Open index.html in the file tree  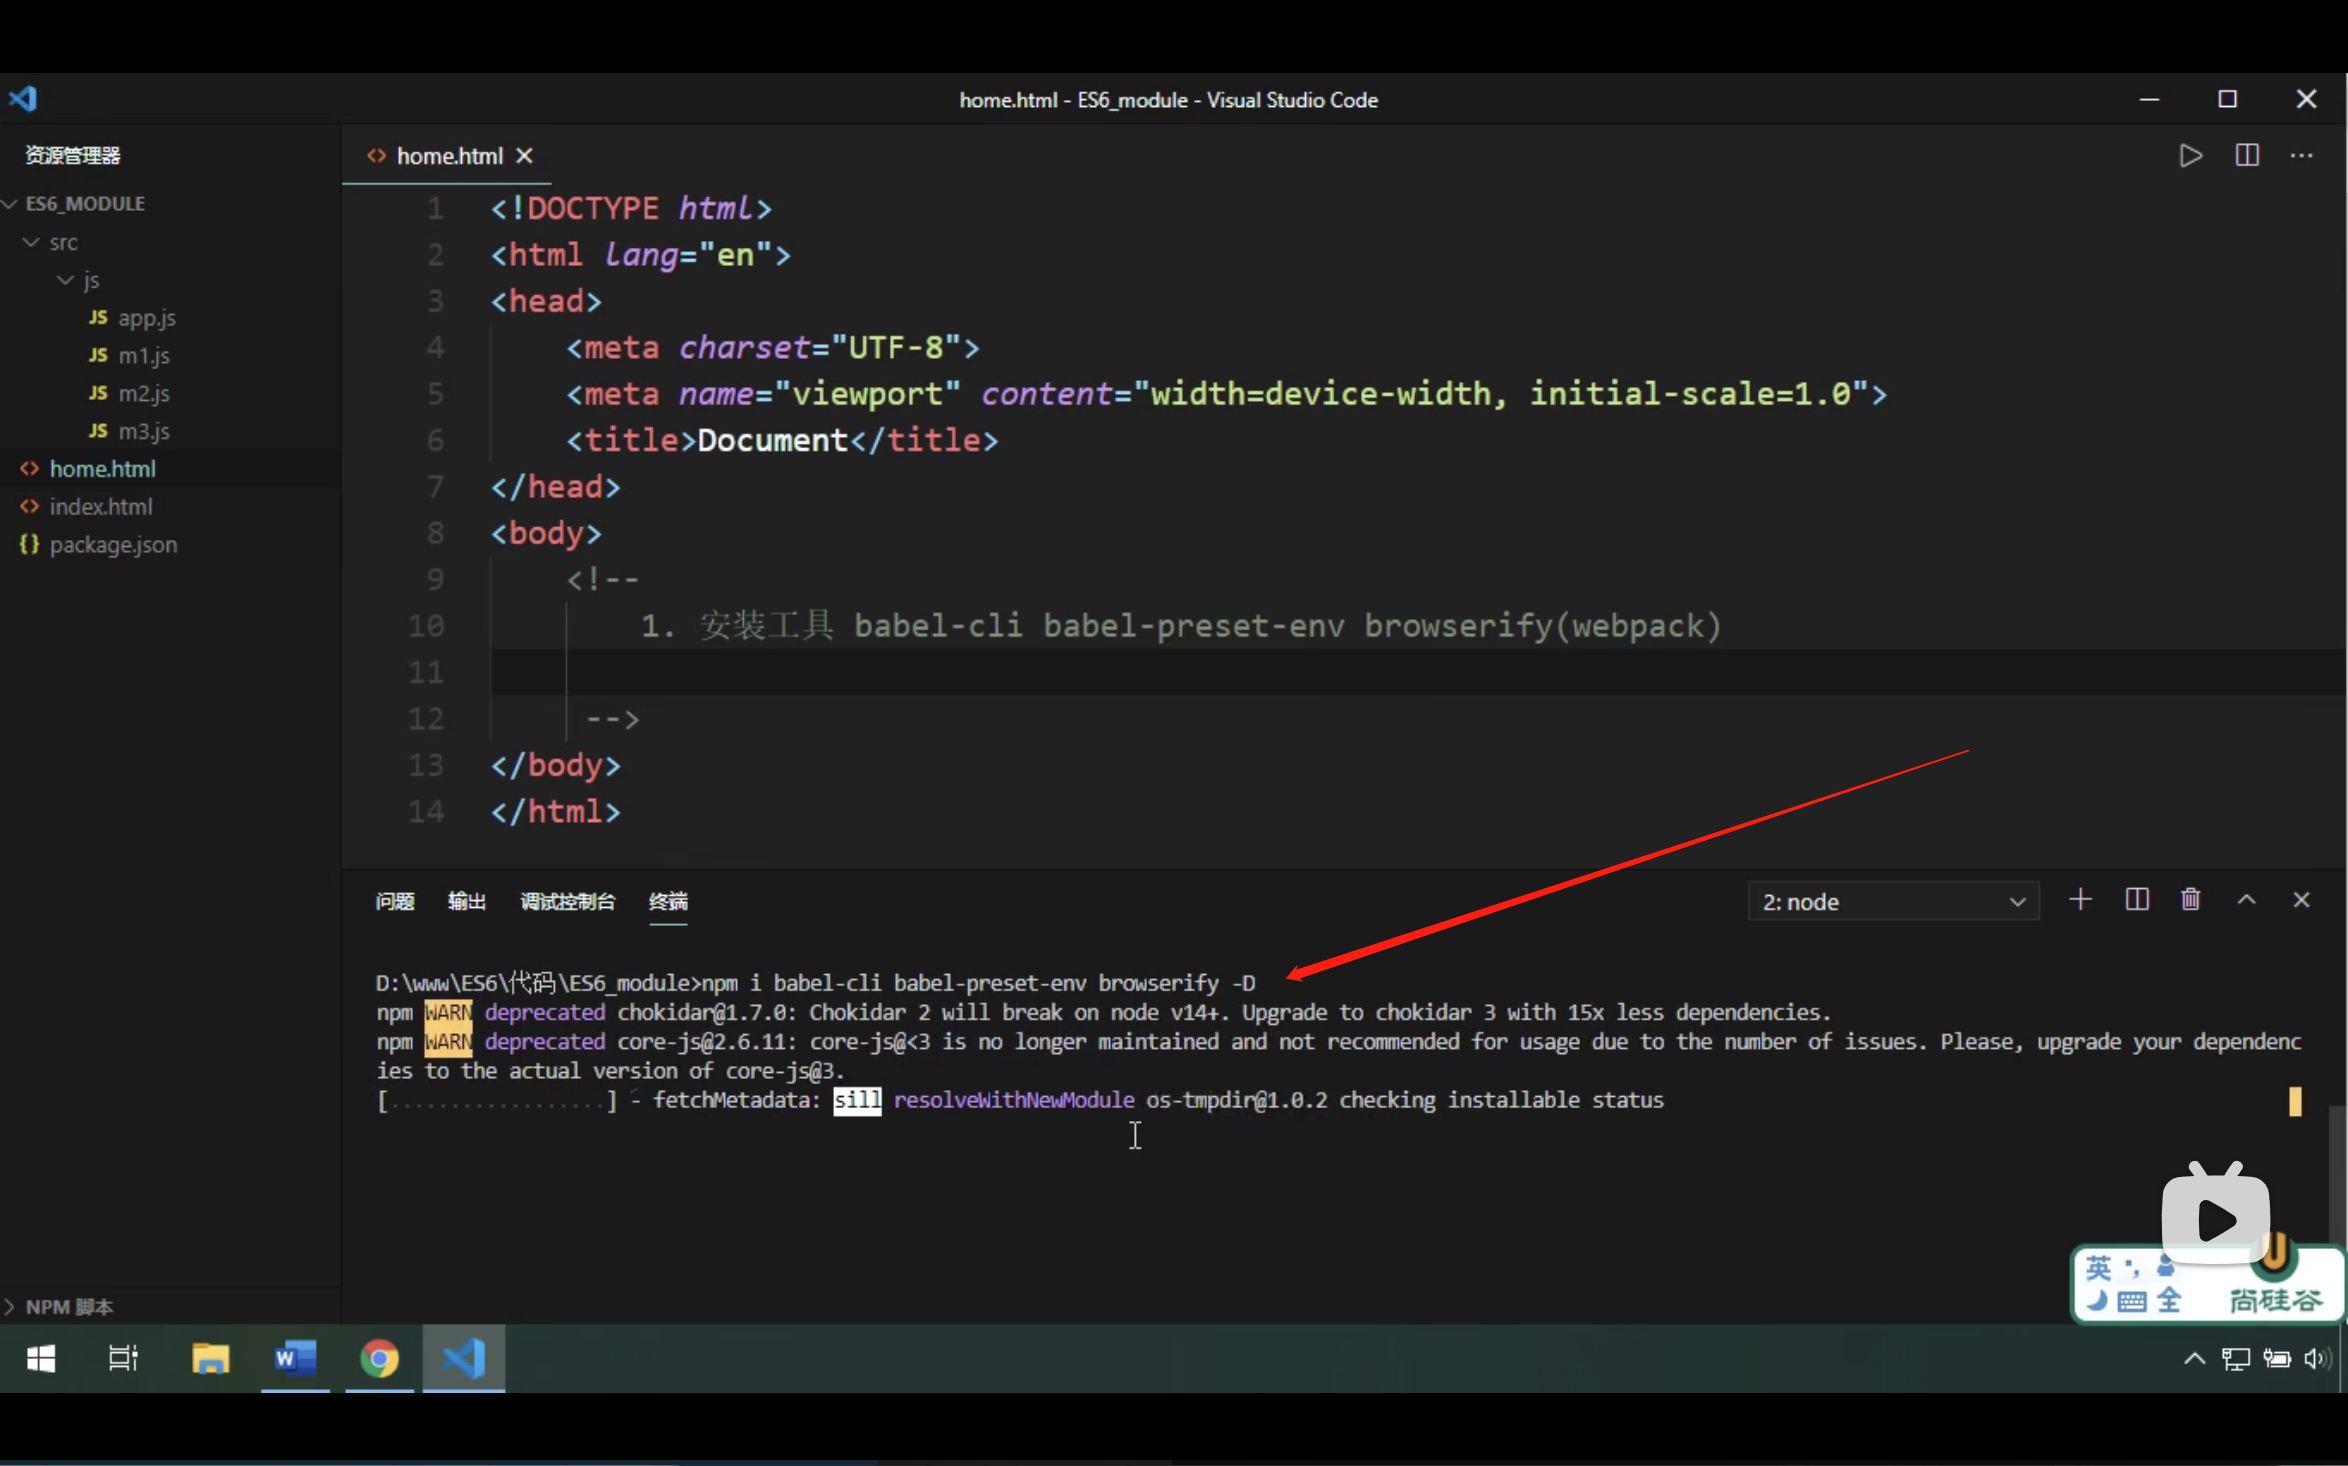click(x=100, y=507)
